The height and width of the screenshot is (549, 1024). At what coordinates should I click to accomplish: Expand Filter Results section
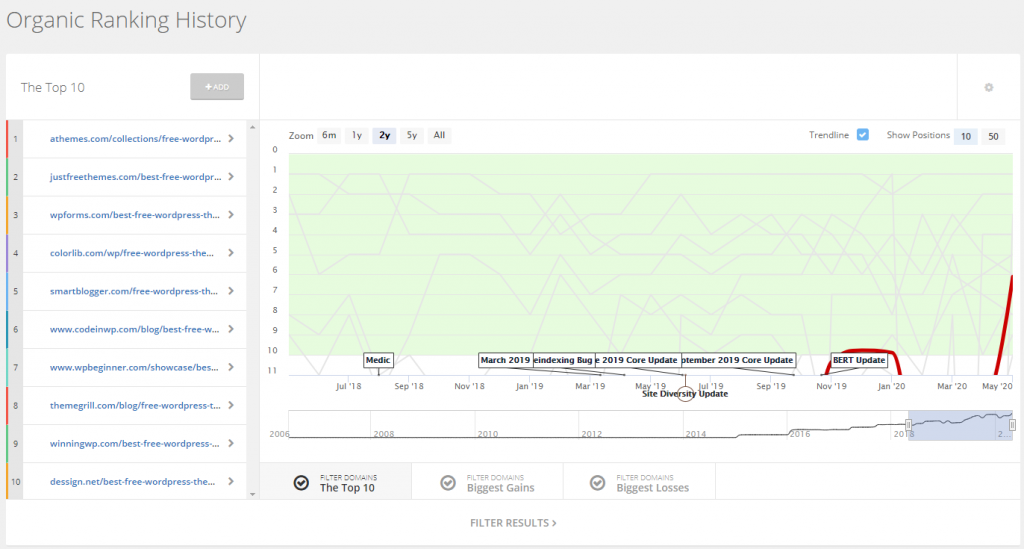(513, 523)
